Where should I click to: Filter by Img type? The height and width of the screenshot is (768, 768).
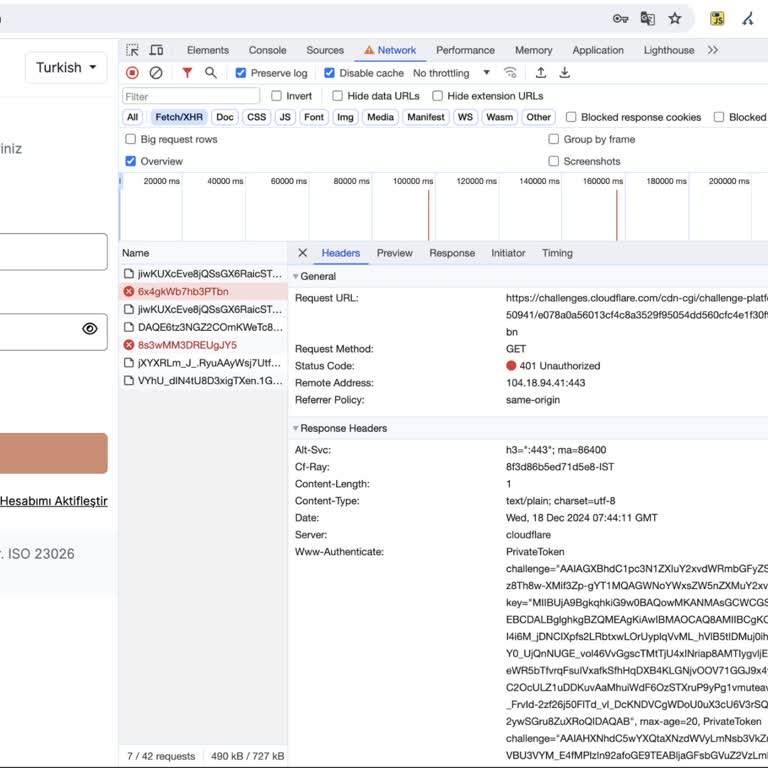(x=345, y=117)
